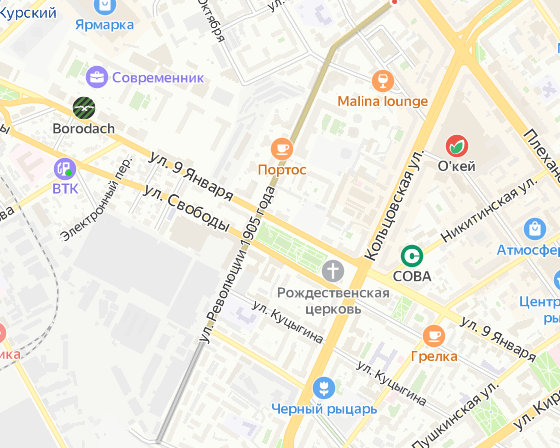Image resolution: width=560 pixels, height=448 pixels.
Task: Select the Рождественская церковь cross icon
Action: [x=333, y=271]
